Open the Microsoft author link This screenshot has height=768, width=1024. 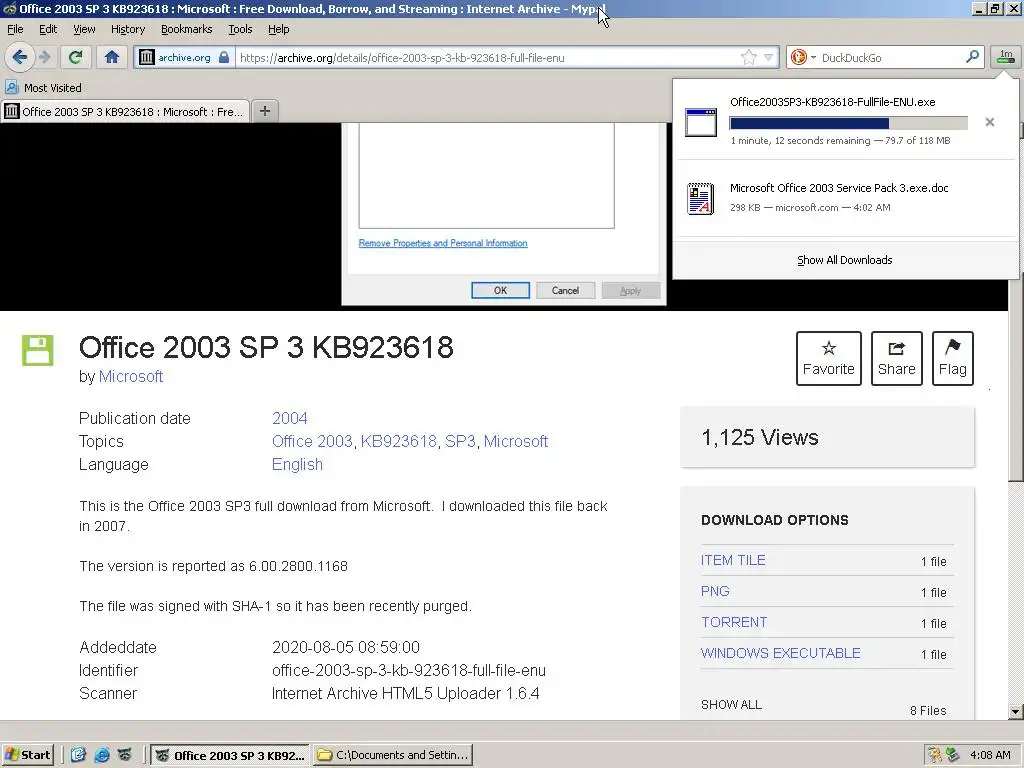click(x=131, y=377)
